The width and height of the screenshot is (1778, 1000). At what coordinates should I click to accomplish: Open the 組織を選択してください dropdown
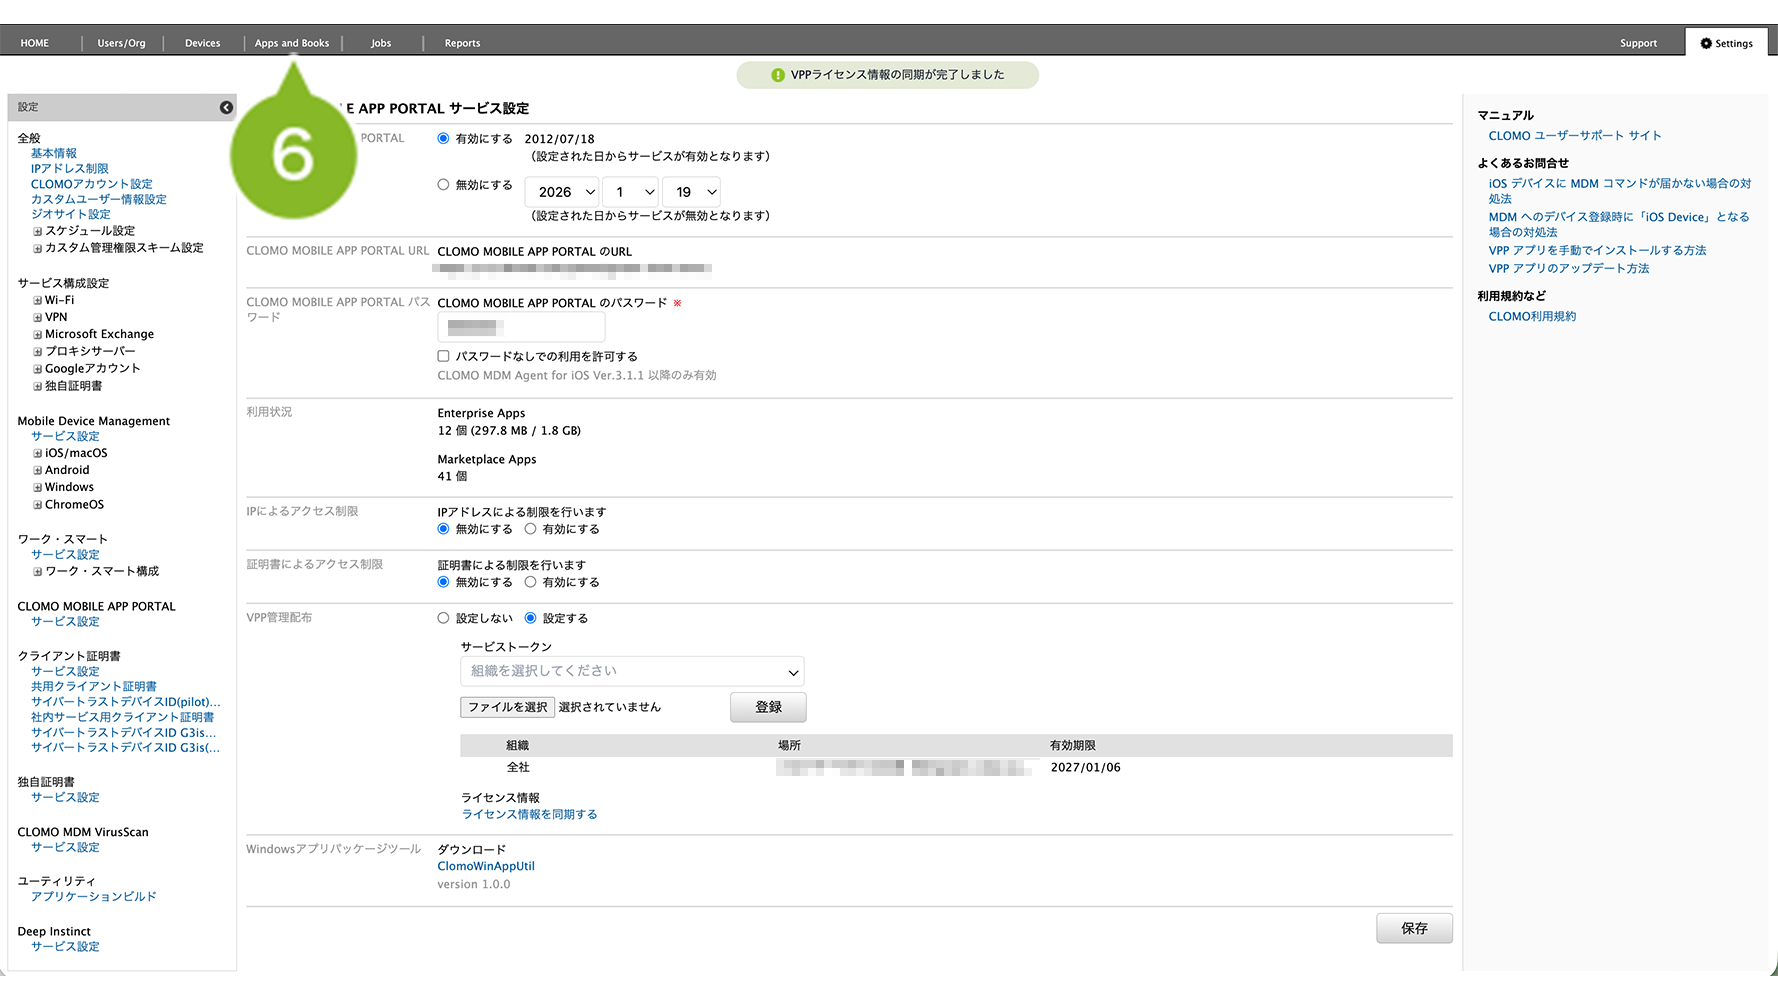632,671
